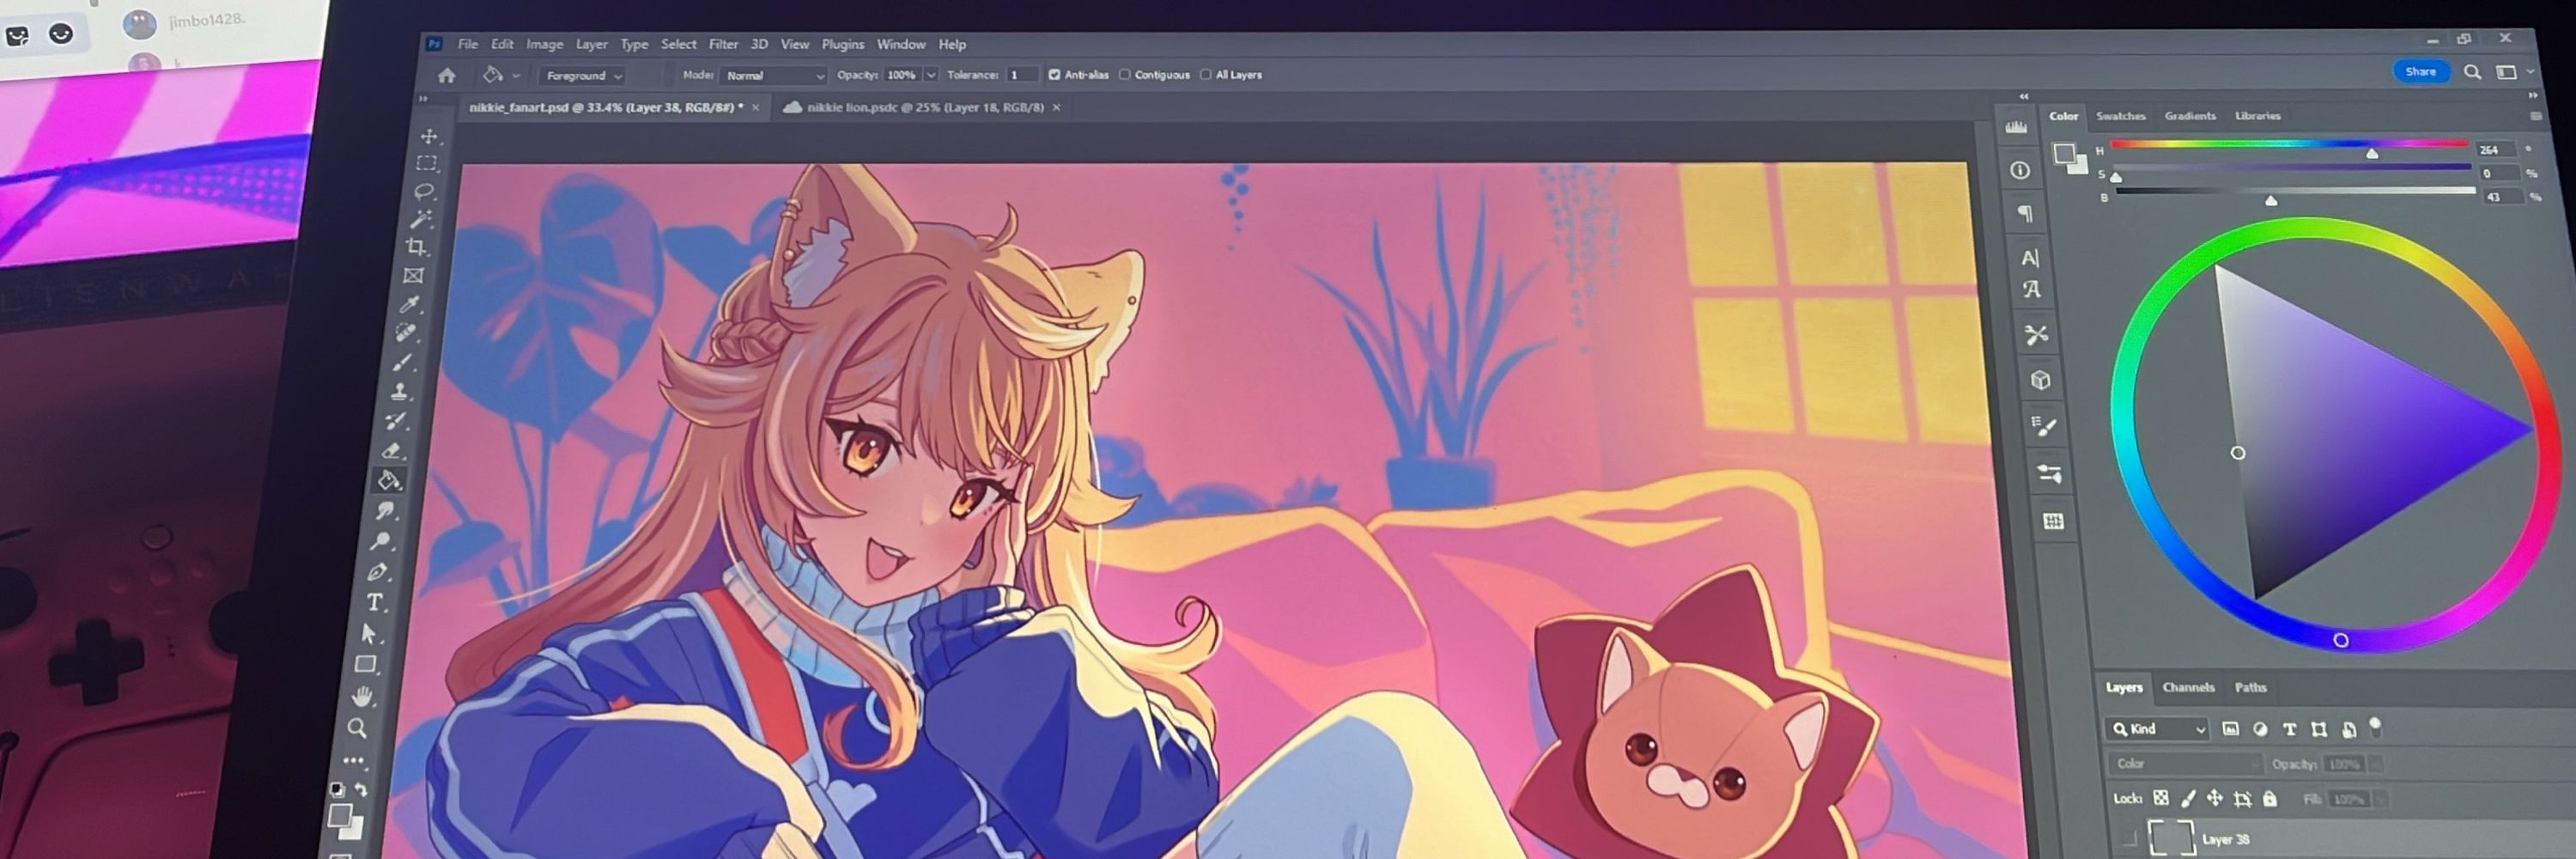Image resolution: width=2576 pixels, height=859 pixels.
Task: Open the File menu
Action: (x=468, y=44)
